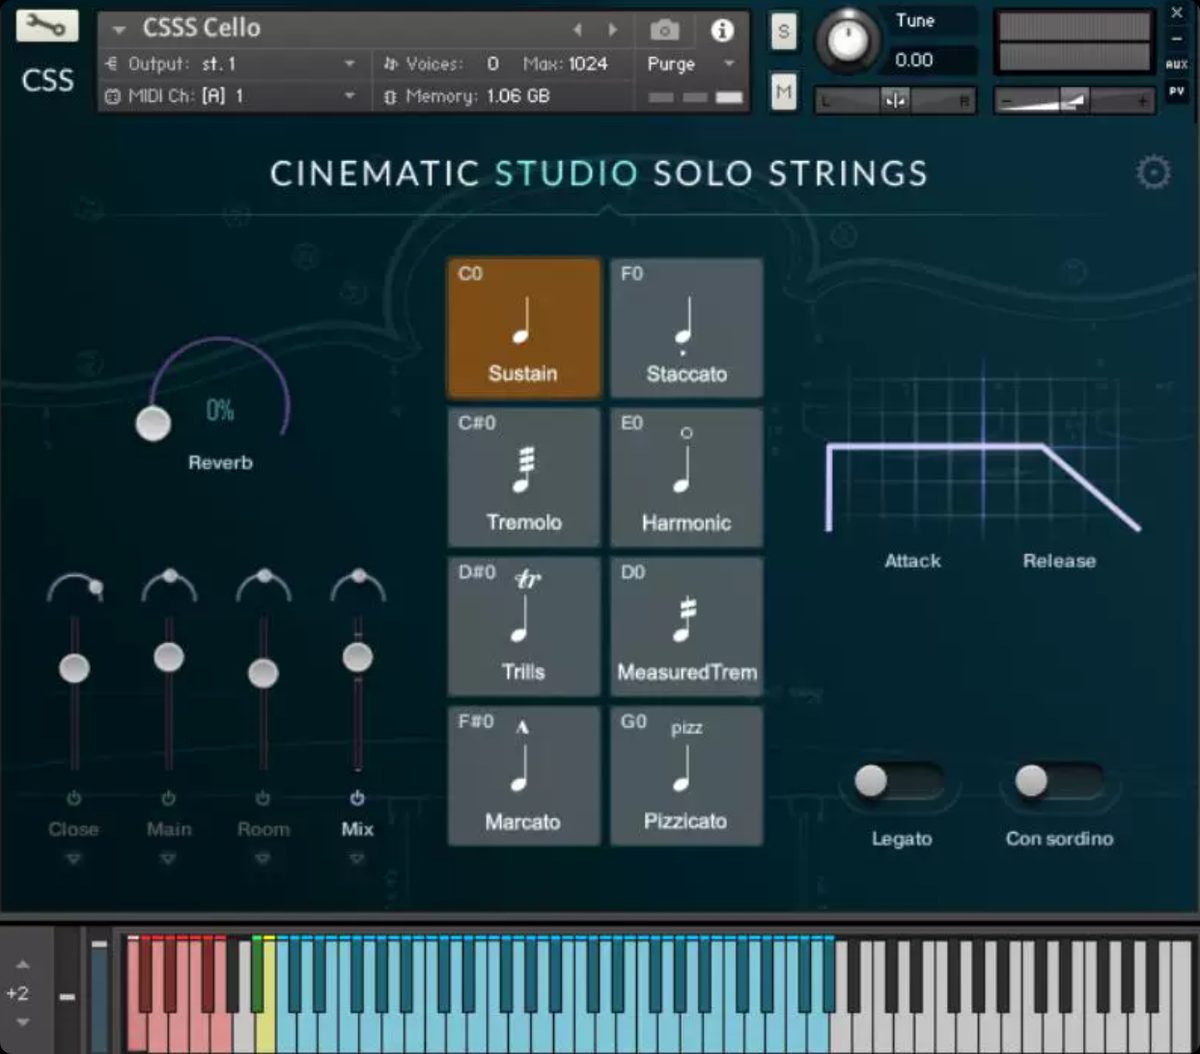The height and width of the screenshot is (1054, 1200).
Task: Select the MeasuredTrem articulation
Action: [686, 627]
